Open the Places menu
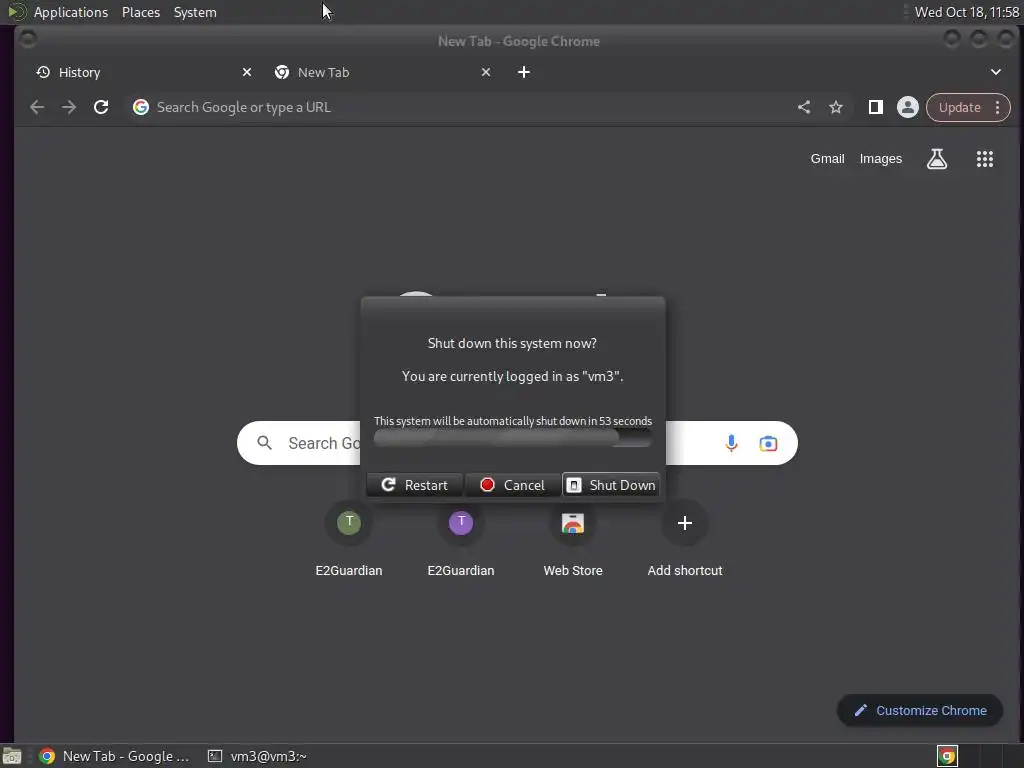Screen dimensions: 1024x768 click(x=141, y=12)
